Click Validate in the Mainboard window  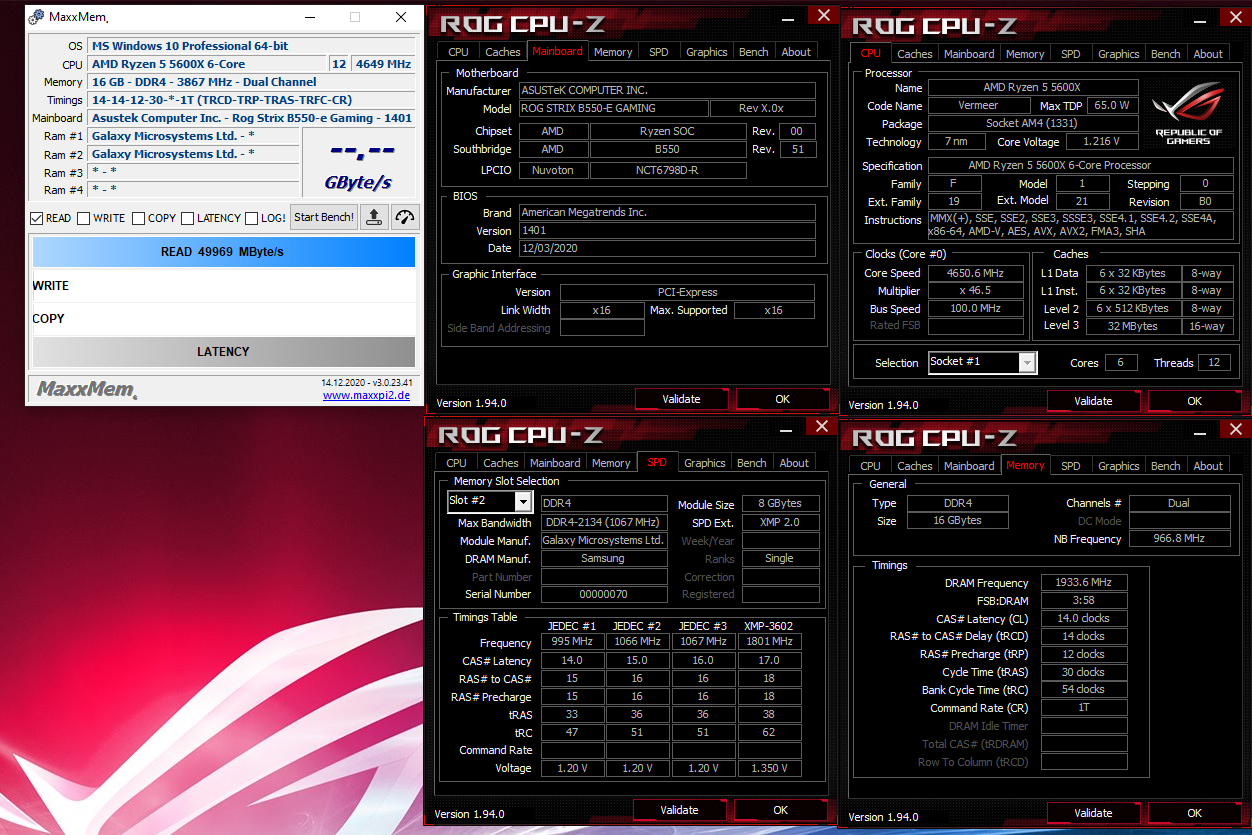click(x=681, y=399)
